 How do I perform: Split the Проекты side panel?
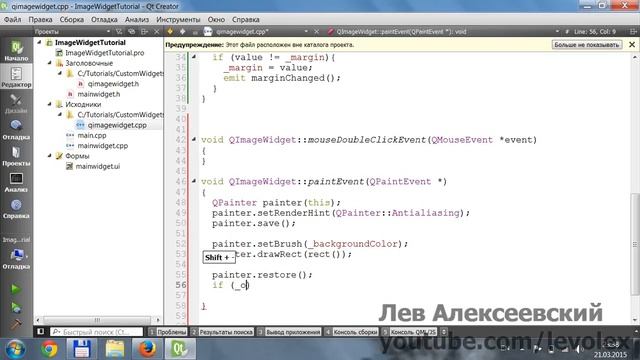pyautogui.click(x=144, y=31)
